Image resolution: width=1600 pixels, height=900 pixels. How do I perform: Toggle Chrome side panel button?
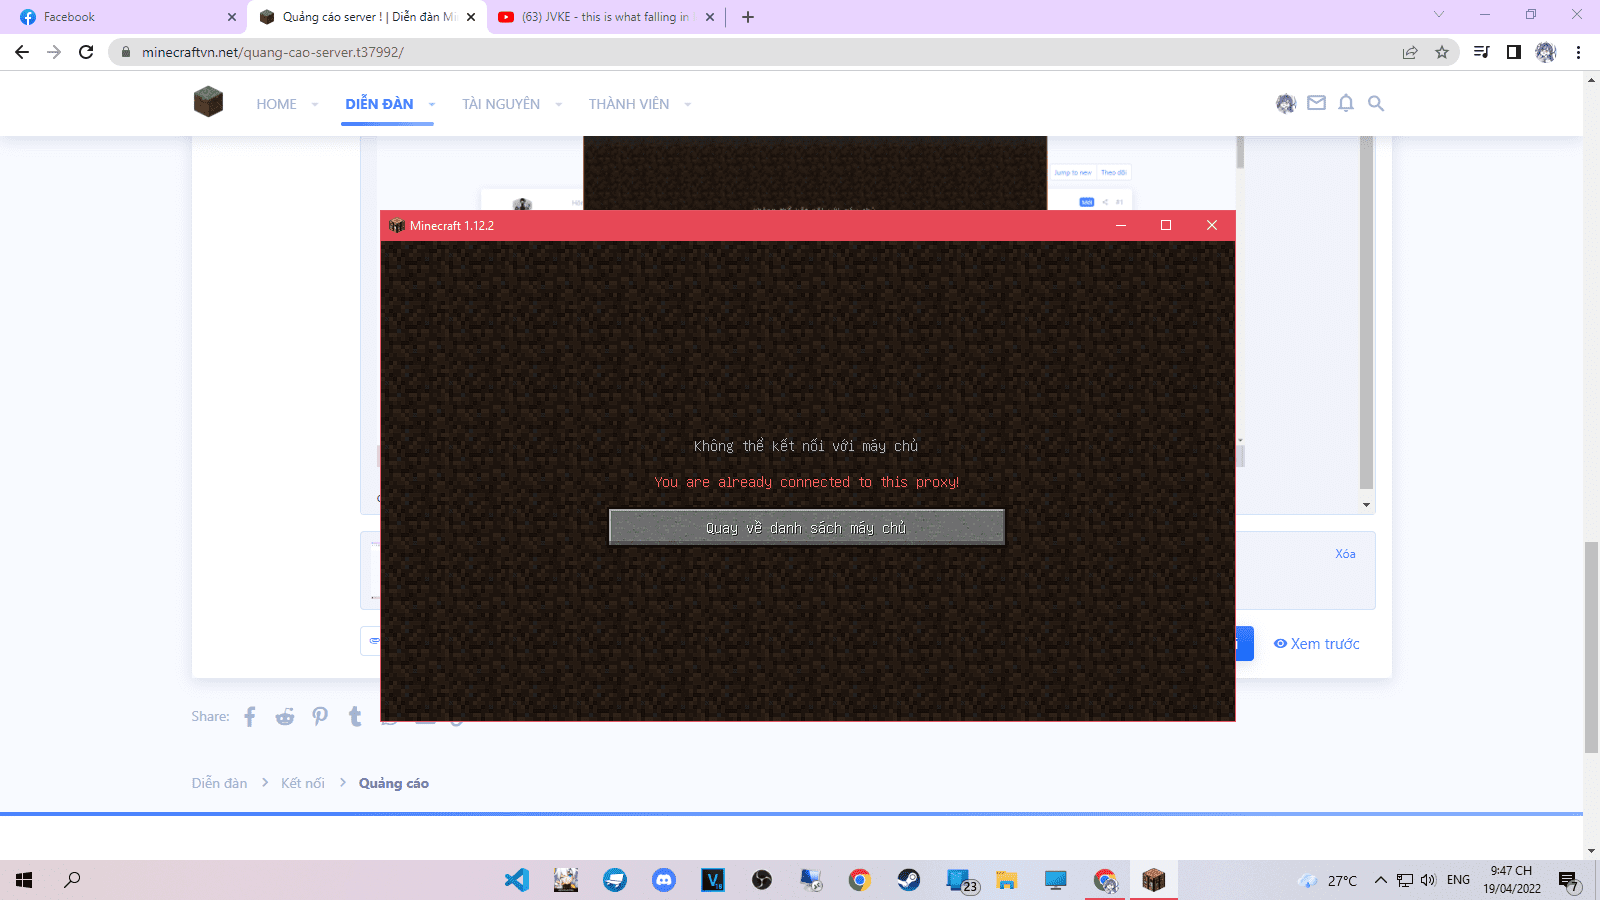click(x=1513, y=52)
